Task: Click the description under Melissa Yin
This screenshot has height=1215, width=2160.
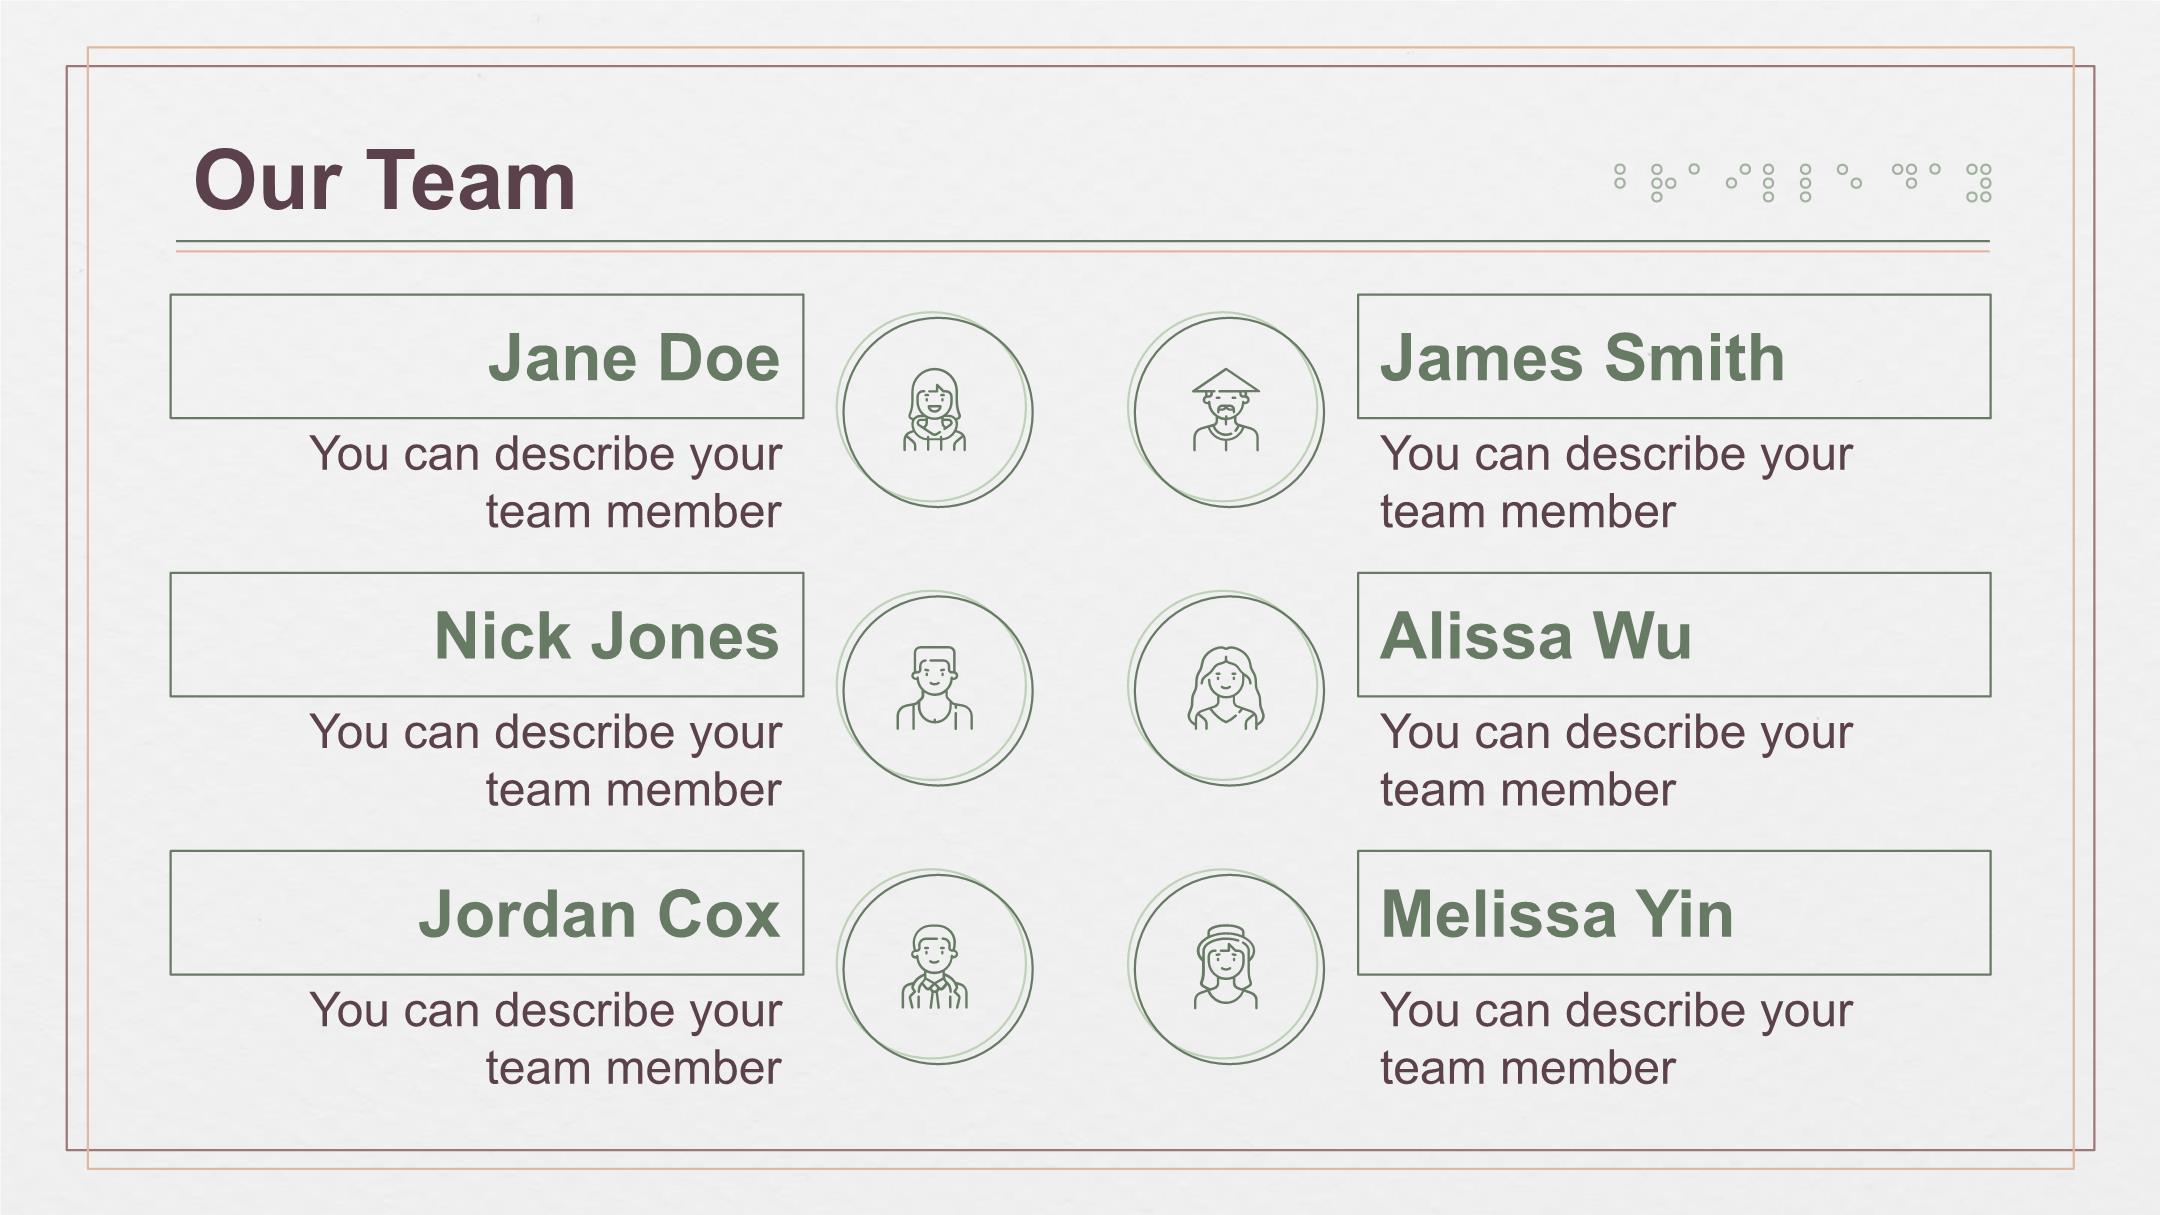Action: pos(1617,1038)
